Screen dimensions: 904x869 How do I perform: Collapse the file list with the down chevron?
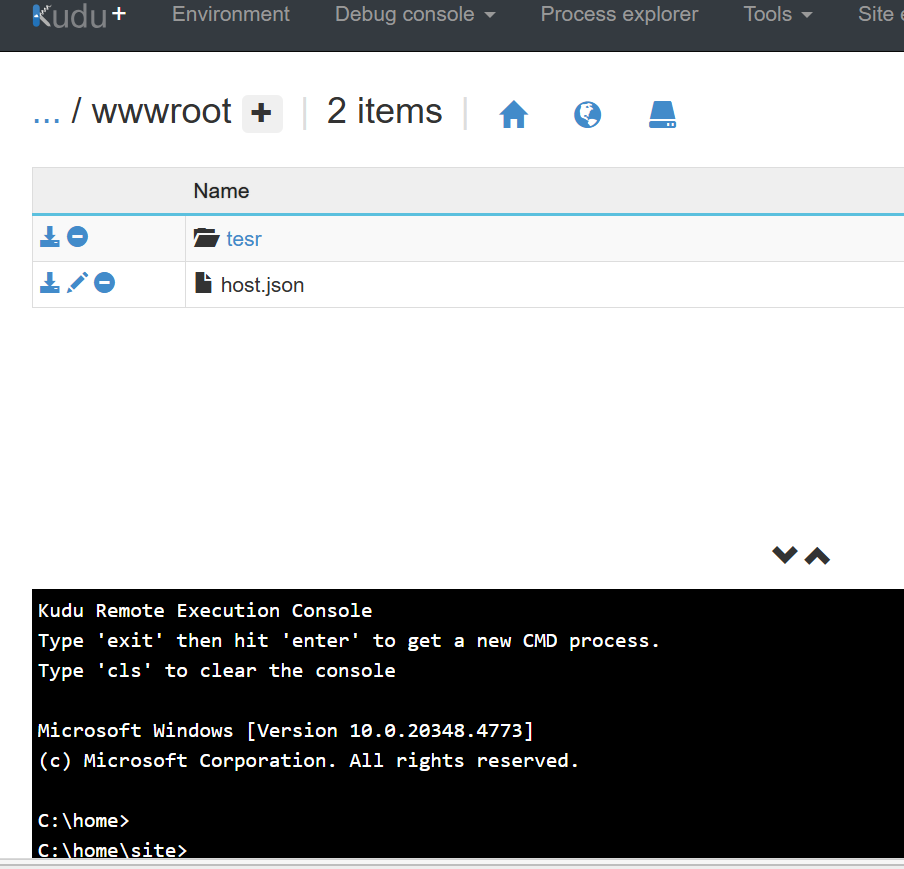click(785, 555)
